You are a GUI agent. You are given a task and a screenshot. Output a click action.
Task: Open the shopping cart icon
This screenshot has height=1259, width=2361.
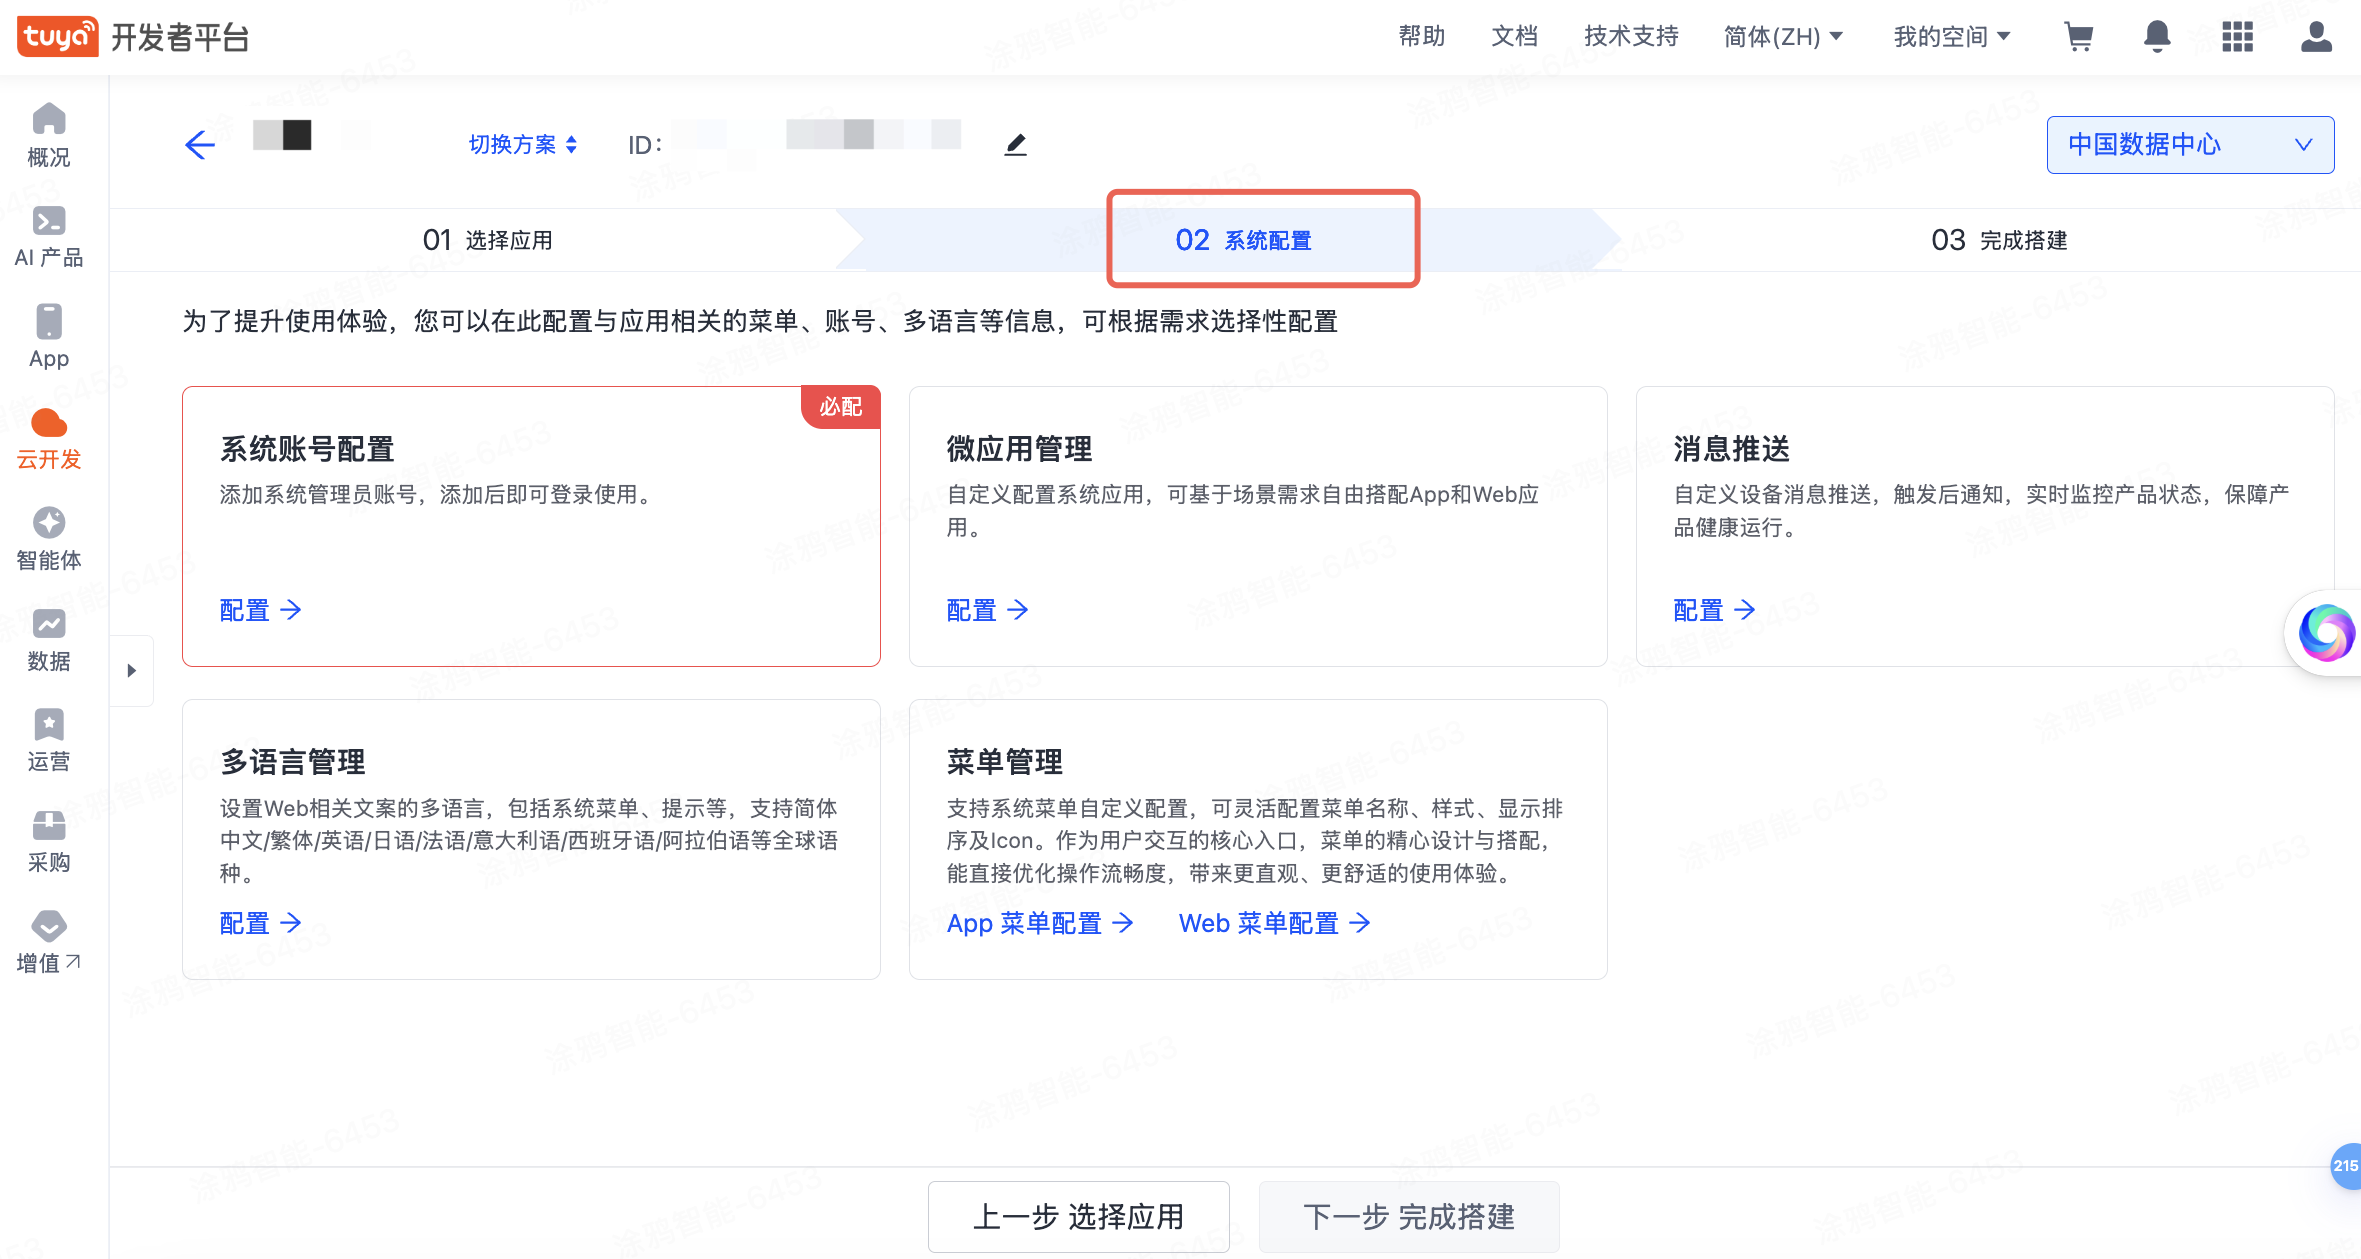[x=2079, y=37]
